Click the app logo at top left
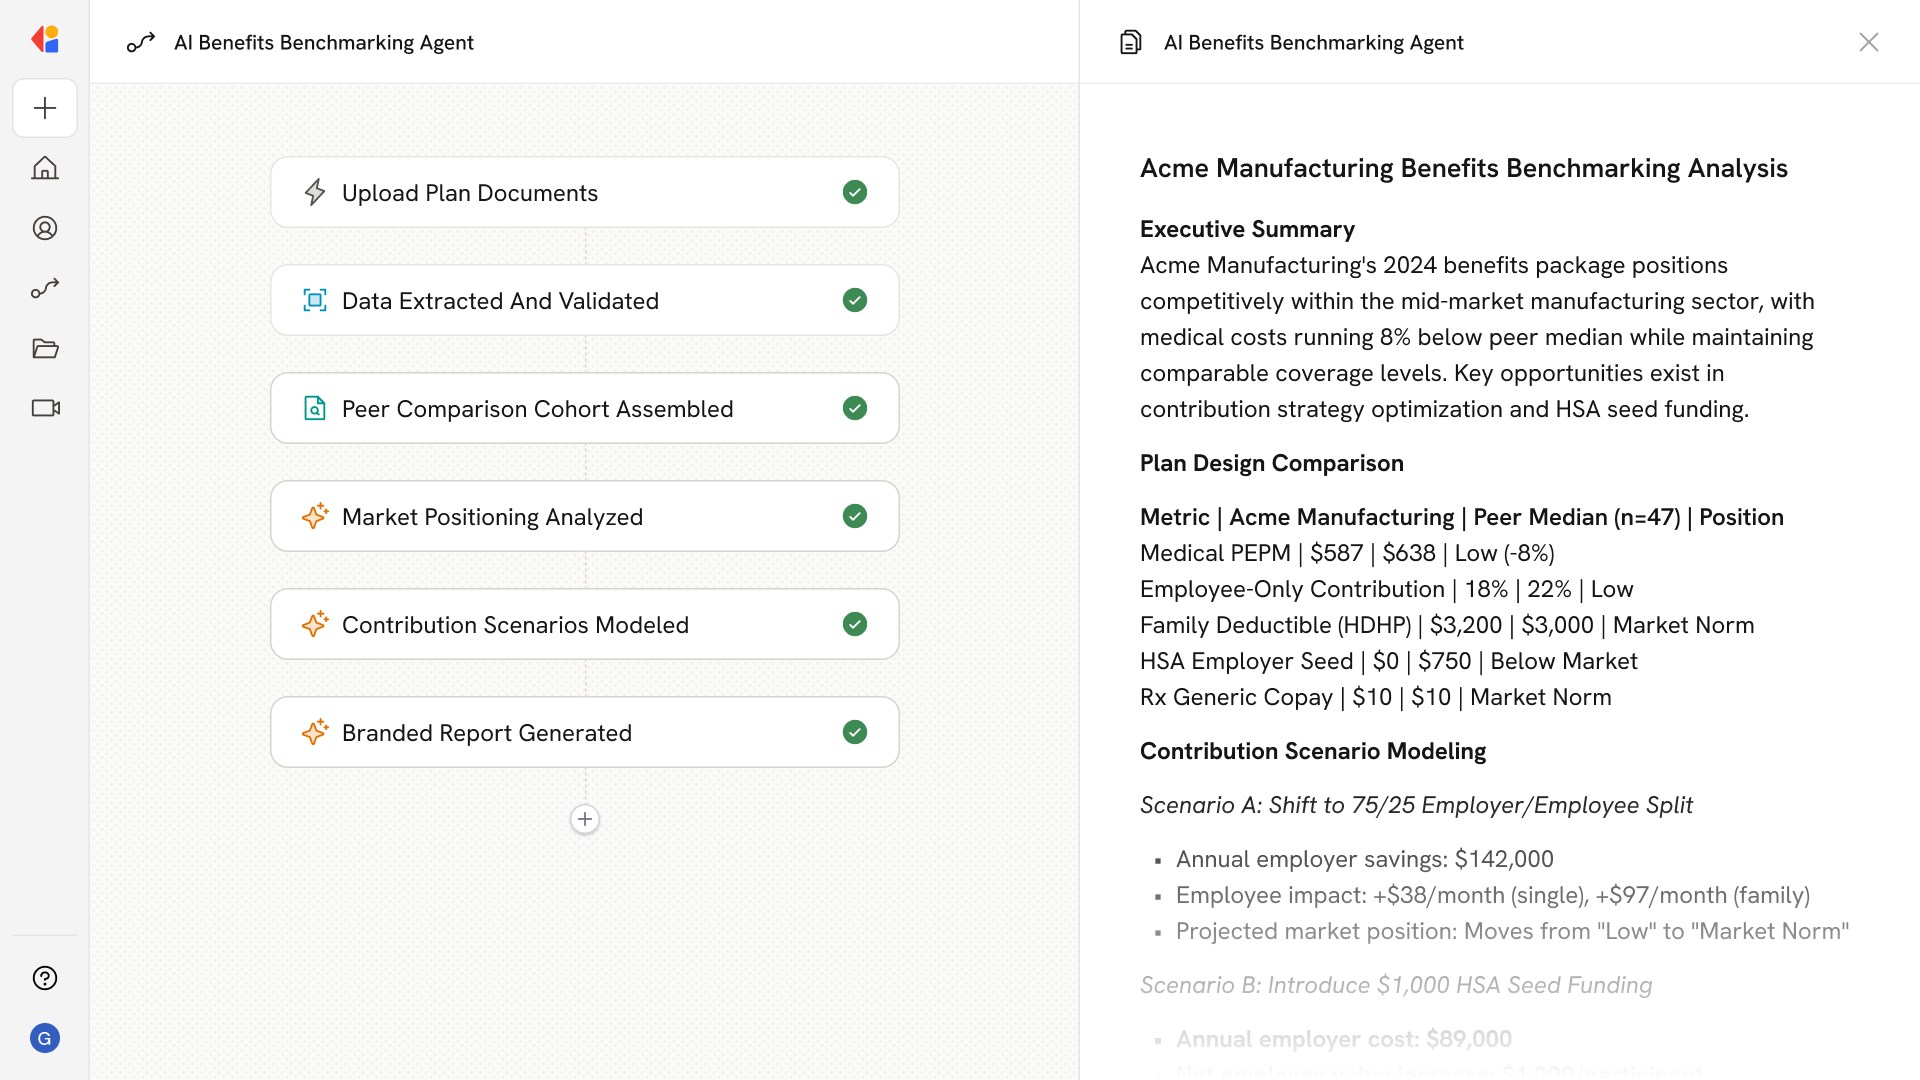The width and height of the screenshot is (1920, 1080). point(45,40)
